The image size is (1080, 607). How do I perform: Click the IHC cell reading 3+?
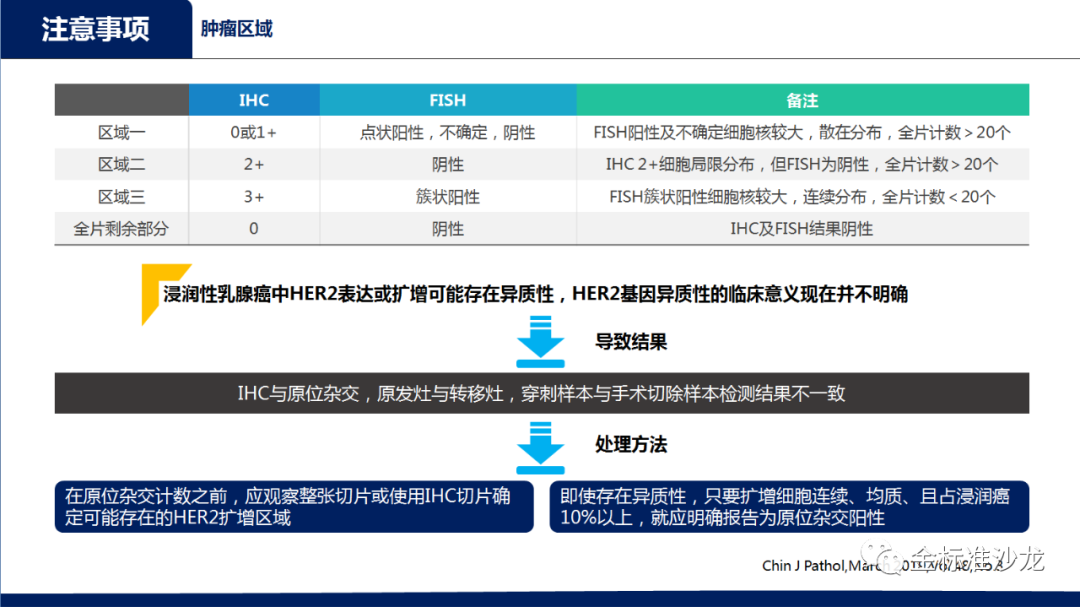(254, 197)
